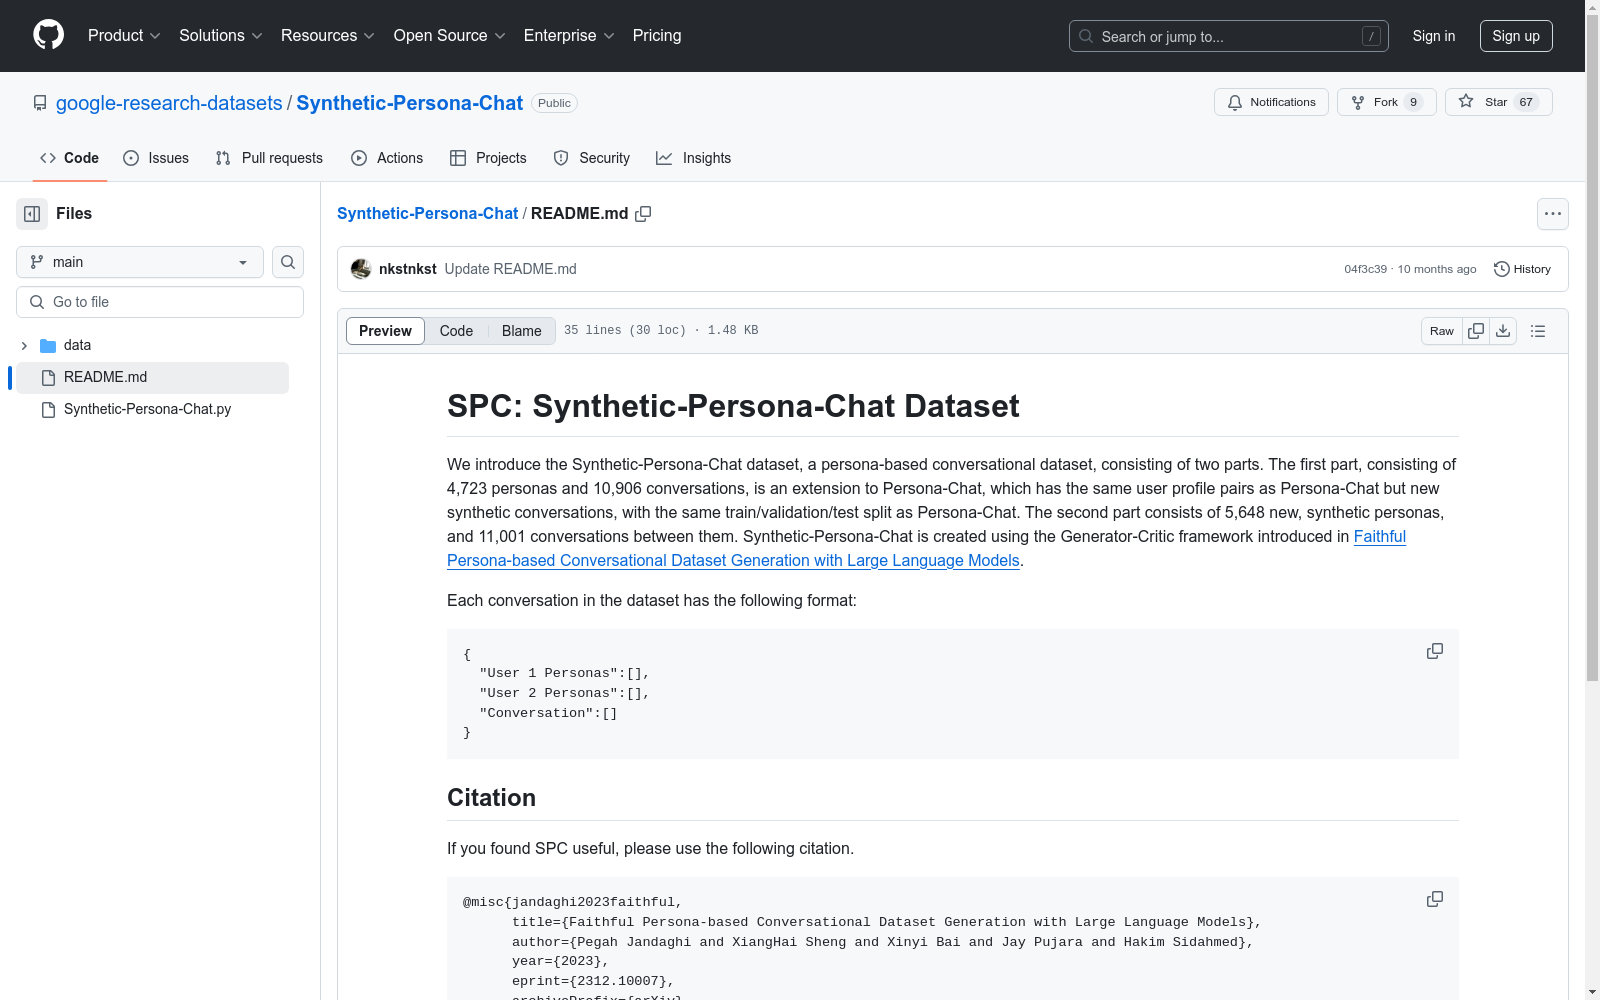Image resolution: width=1600 pixels, height=1000 pixels.
Task: Go to the Pull requests tab
Action: (x=269, y=158)
